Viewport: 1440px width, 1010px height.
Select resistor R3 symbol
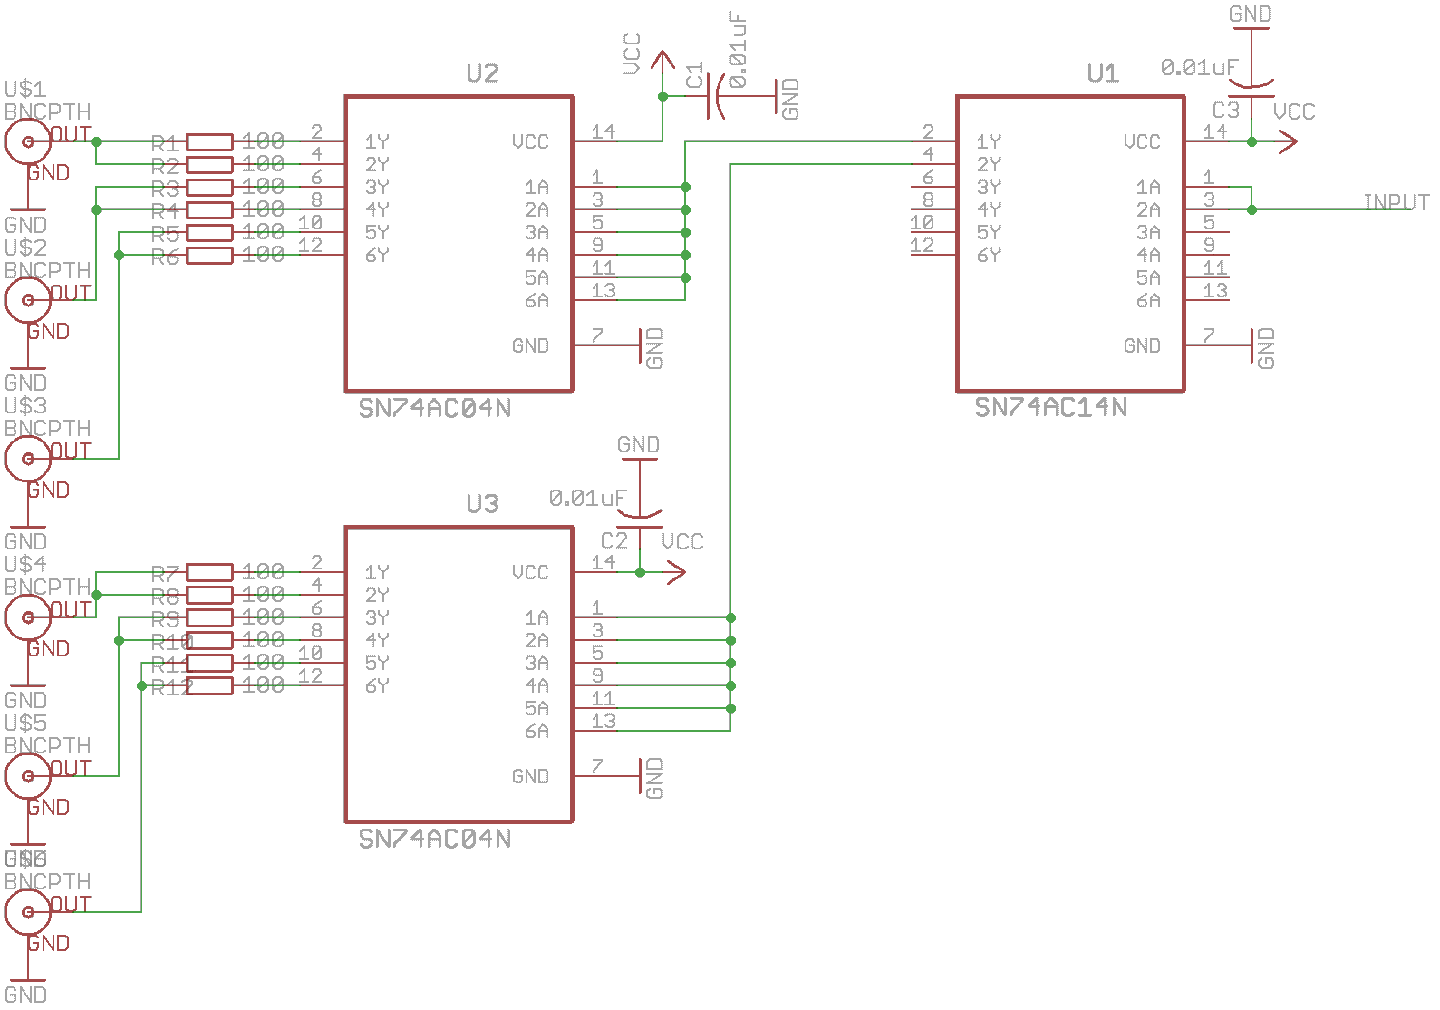coord(210,187)
